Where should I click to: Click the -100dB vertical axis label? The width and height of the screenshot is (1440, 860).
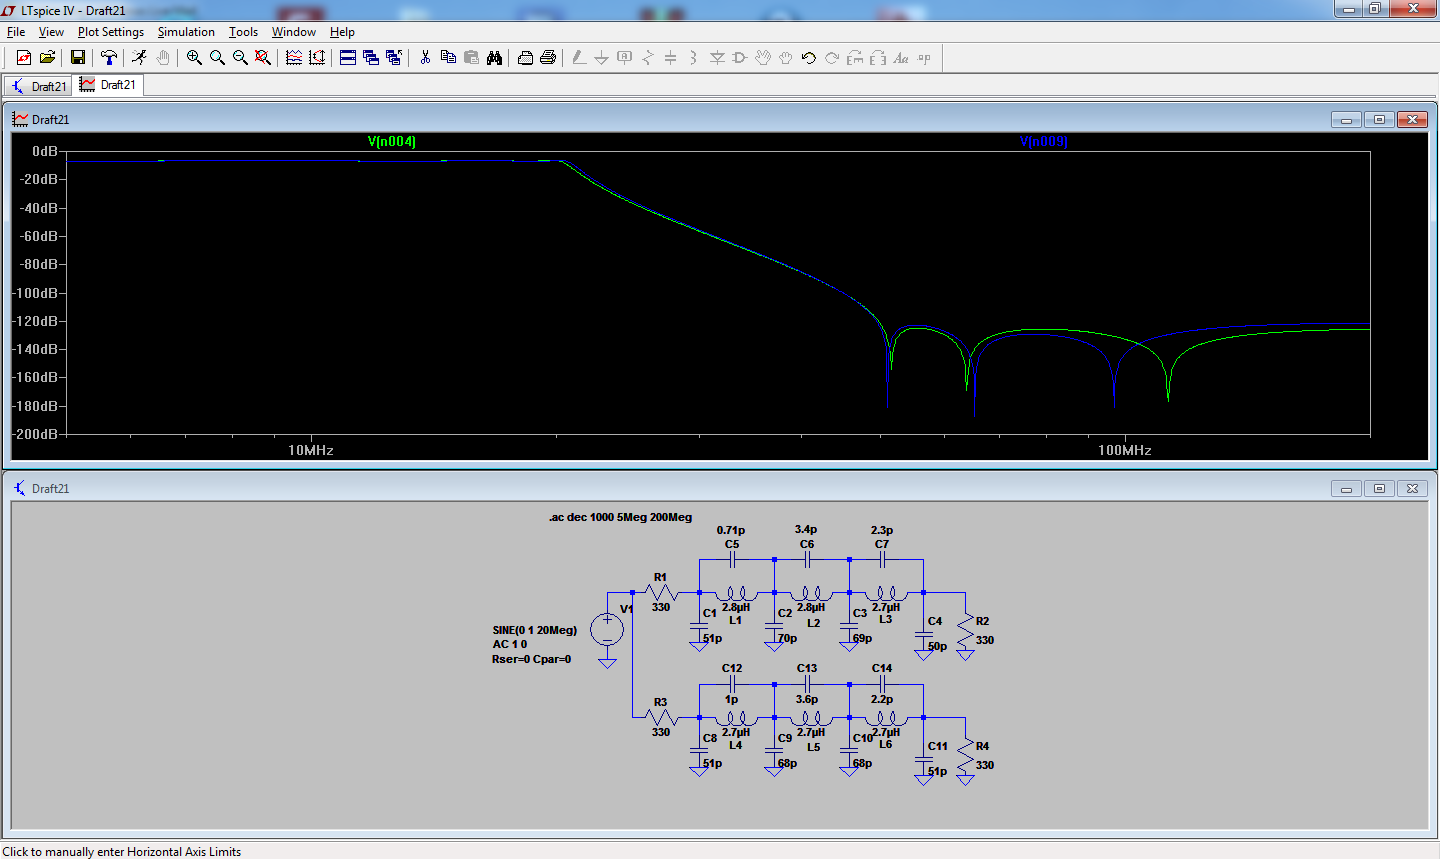pyautogui.click(x=36, y=293)
